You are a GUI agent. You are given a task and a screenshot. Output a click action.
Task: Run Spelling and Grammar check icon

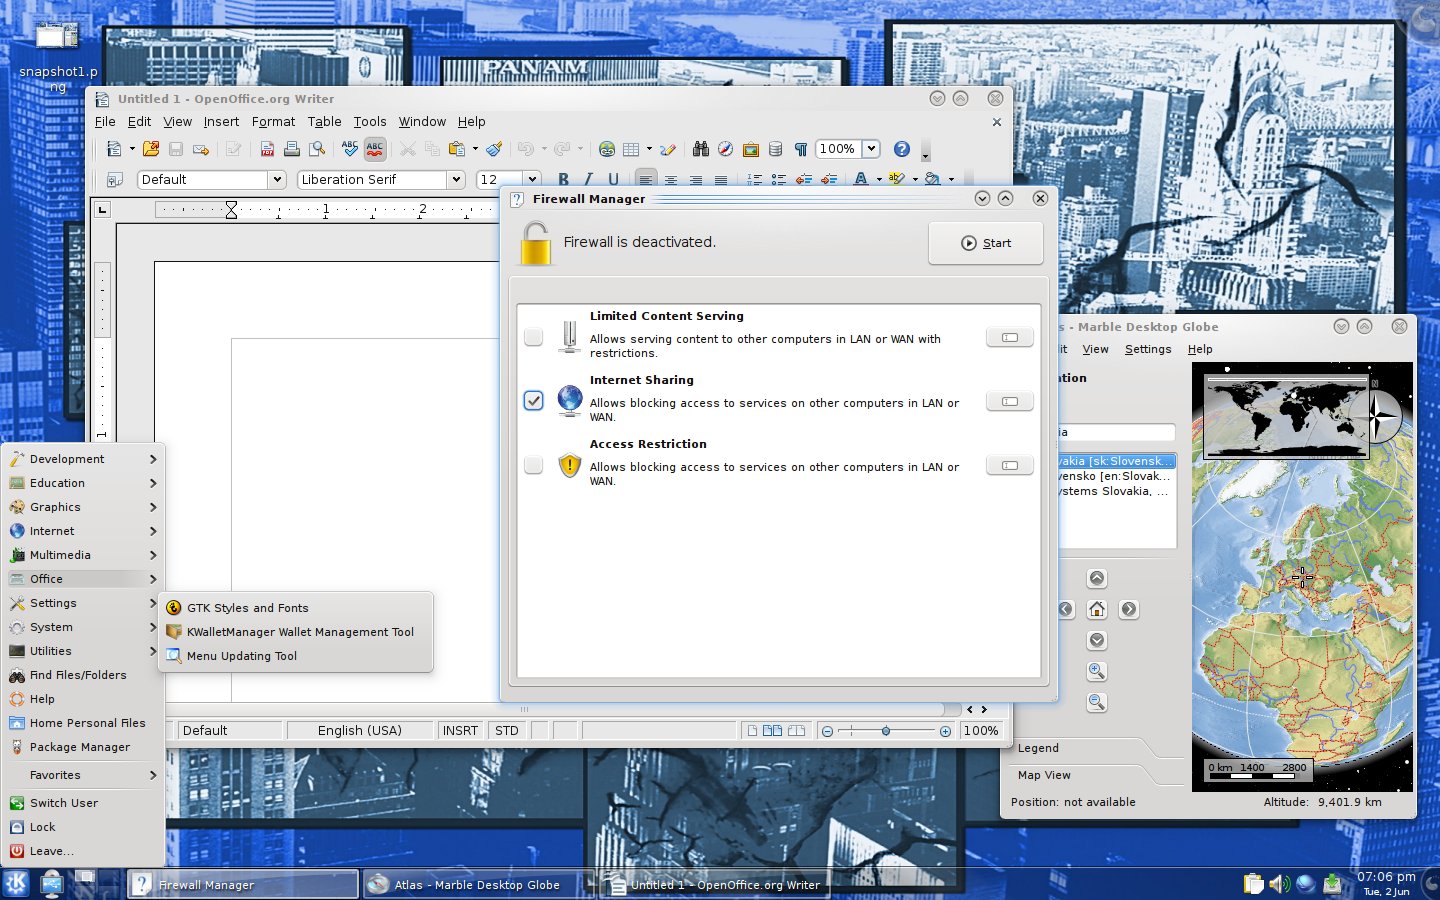pyautogui.click(x=349, y=149)
